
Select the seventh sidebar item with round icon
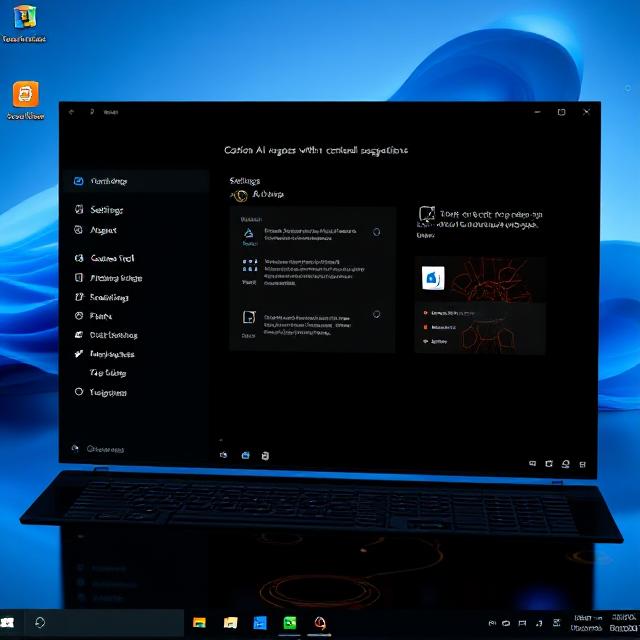tap(93, 316)
